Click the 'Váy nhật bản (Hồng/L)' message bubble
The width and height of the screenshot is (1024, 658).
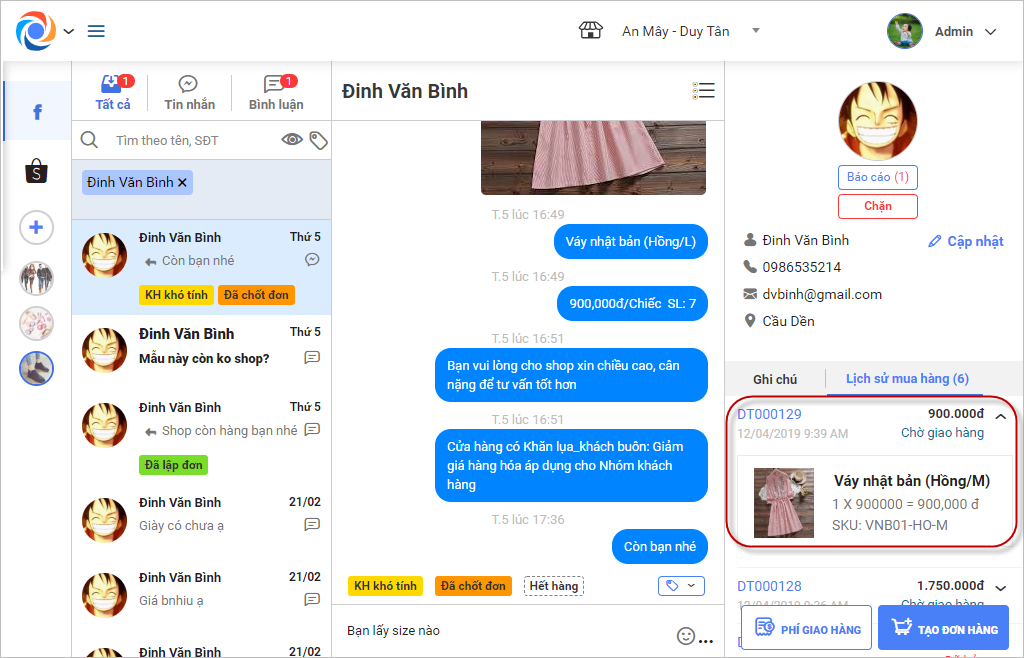[631, 242]
